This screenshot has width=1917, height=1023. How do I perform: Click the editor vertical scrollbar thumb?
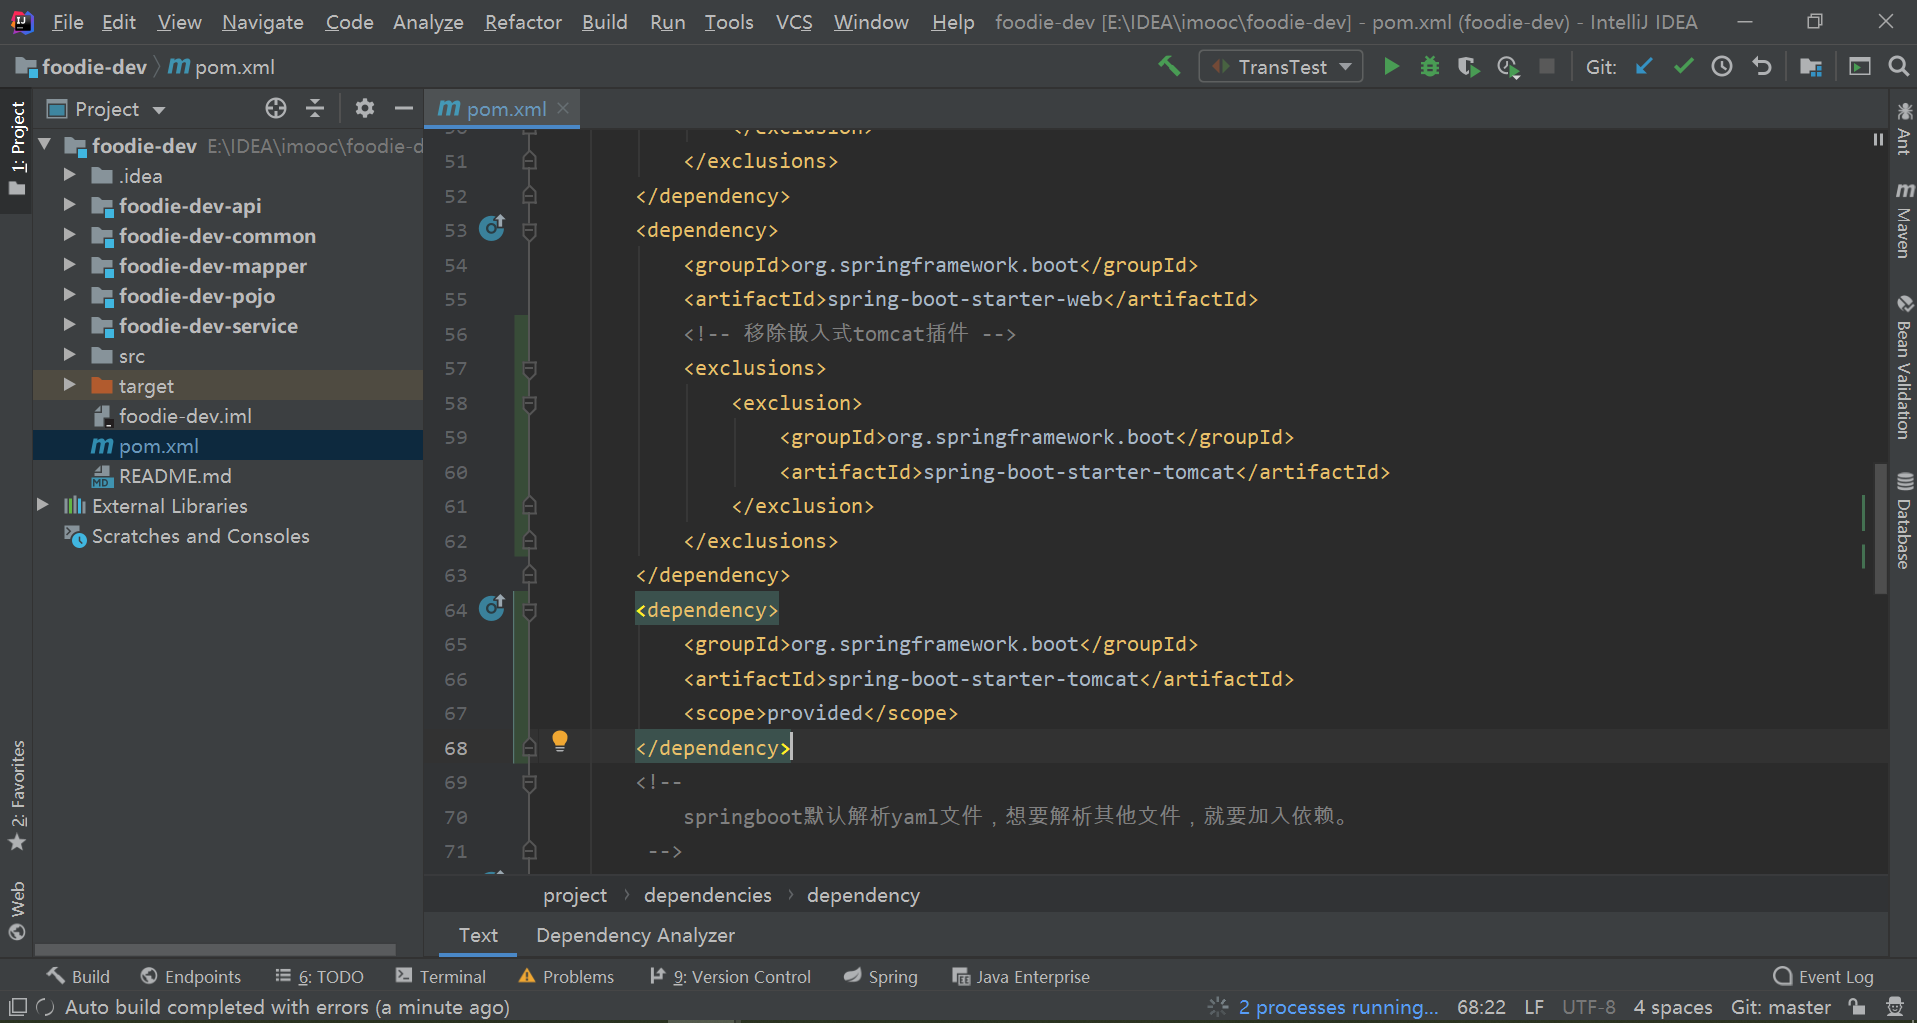click(x=1881, y=528)
